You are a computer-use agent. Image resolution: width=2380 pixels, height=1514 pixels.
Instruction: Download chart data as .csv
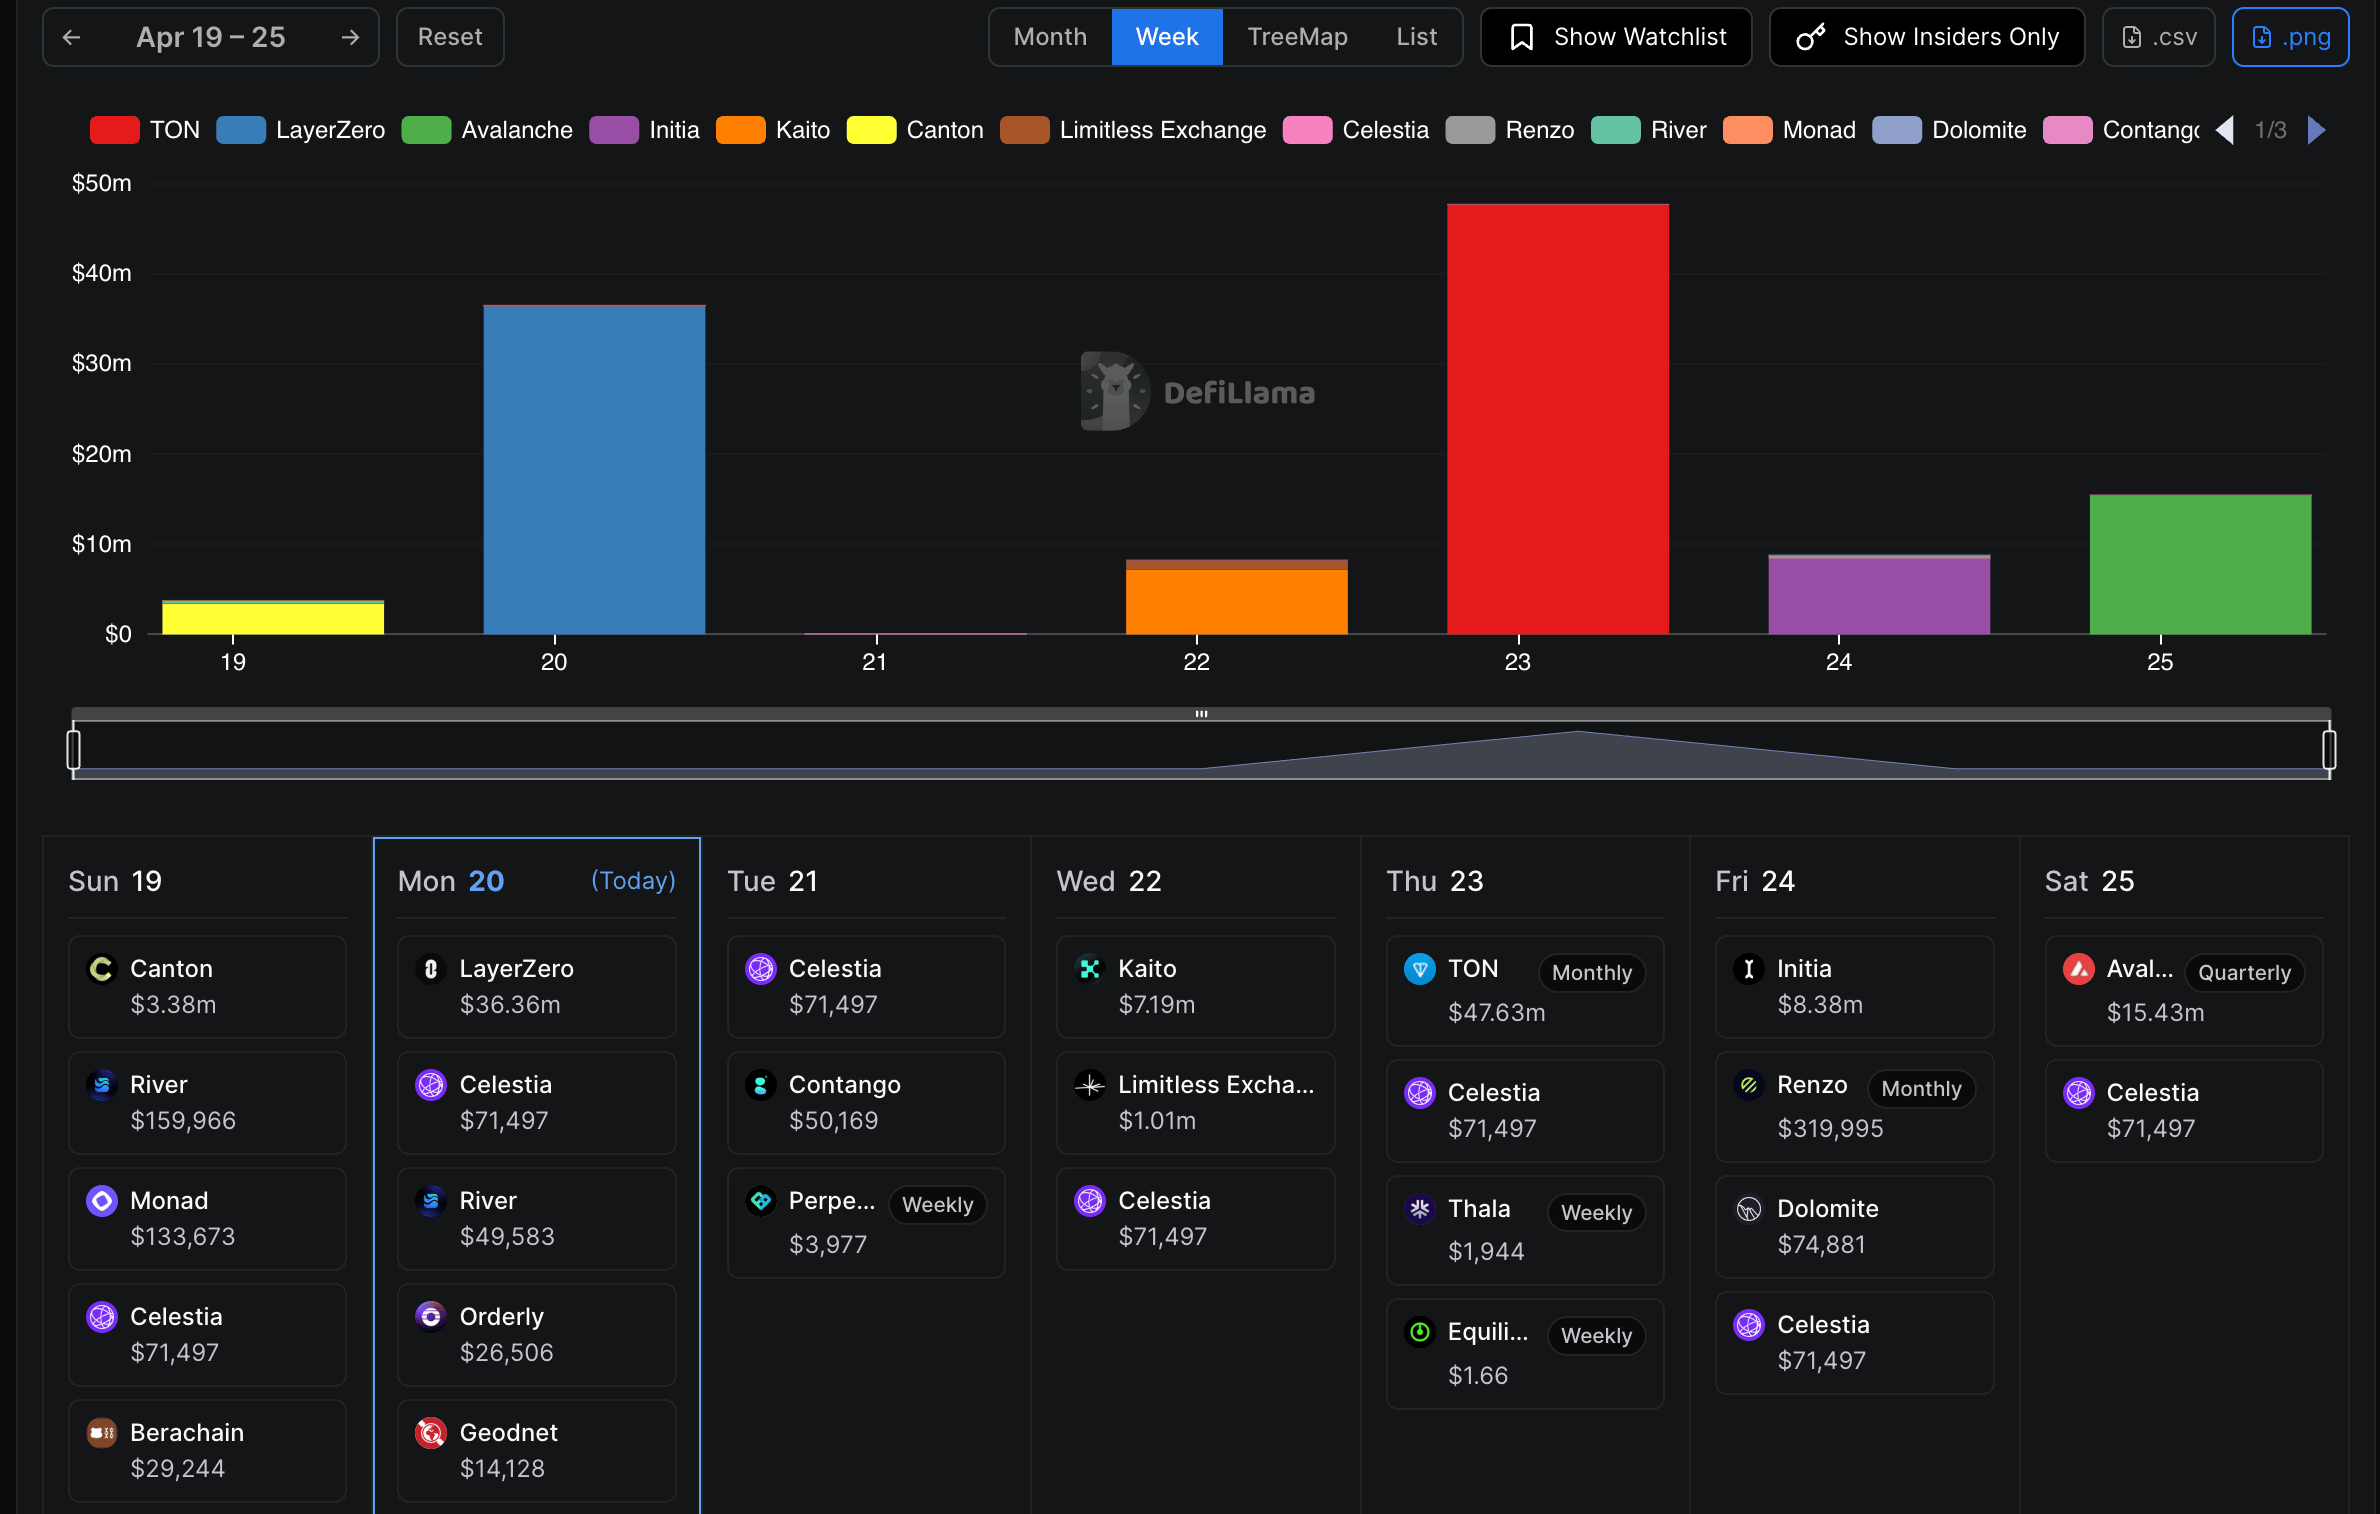(x=2158, y=37)
